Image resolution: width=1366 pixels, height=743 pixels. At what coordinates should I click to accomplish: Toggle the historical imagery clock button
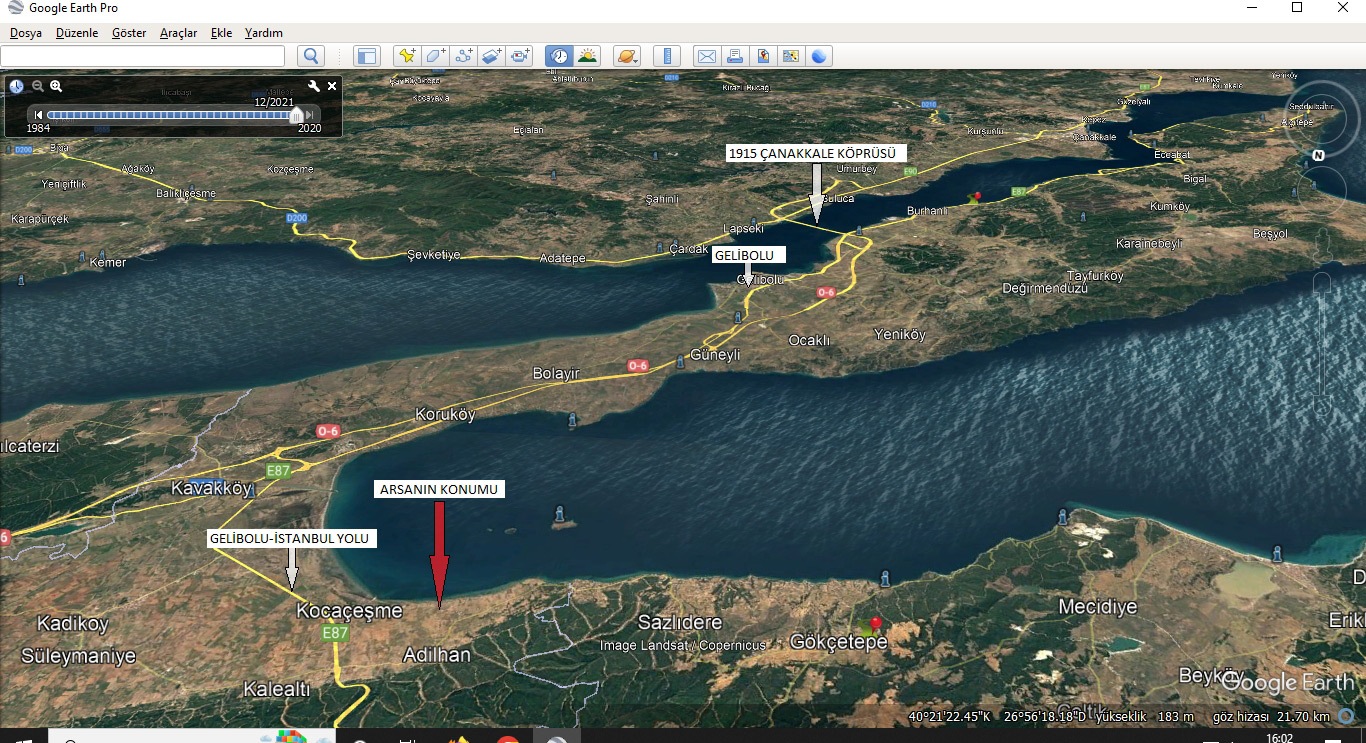[559, 56]
